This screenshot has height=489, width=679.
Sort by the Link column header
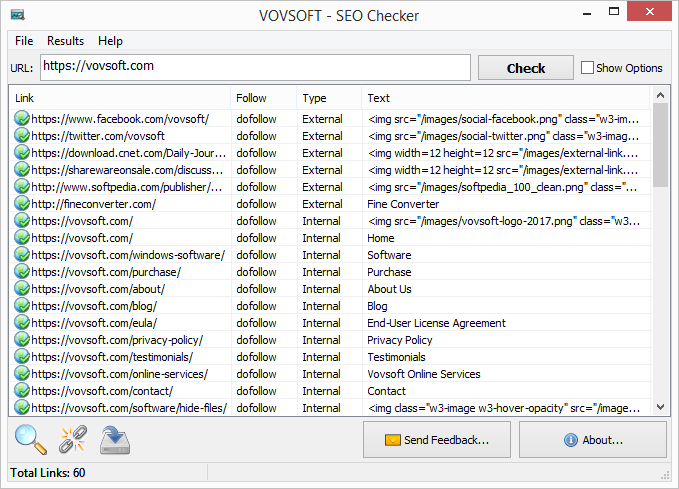point(120,98)
